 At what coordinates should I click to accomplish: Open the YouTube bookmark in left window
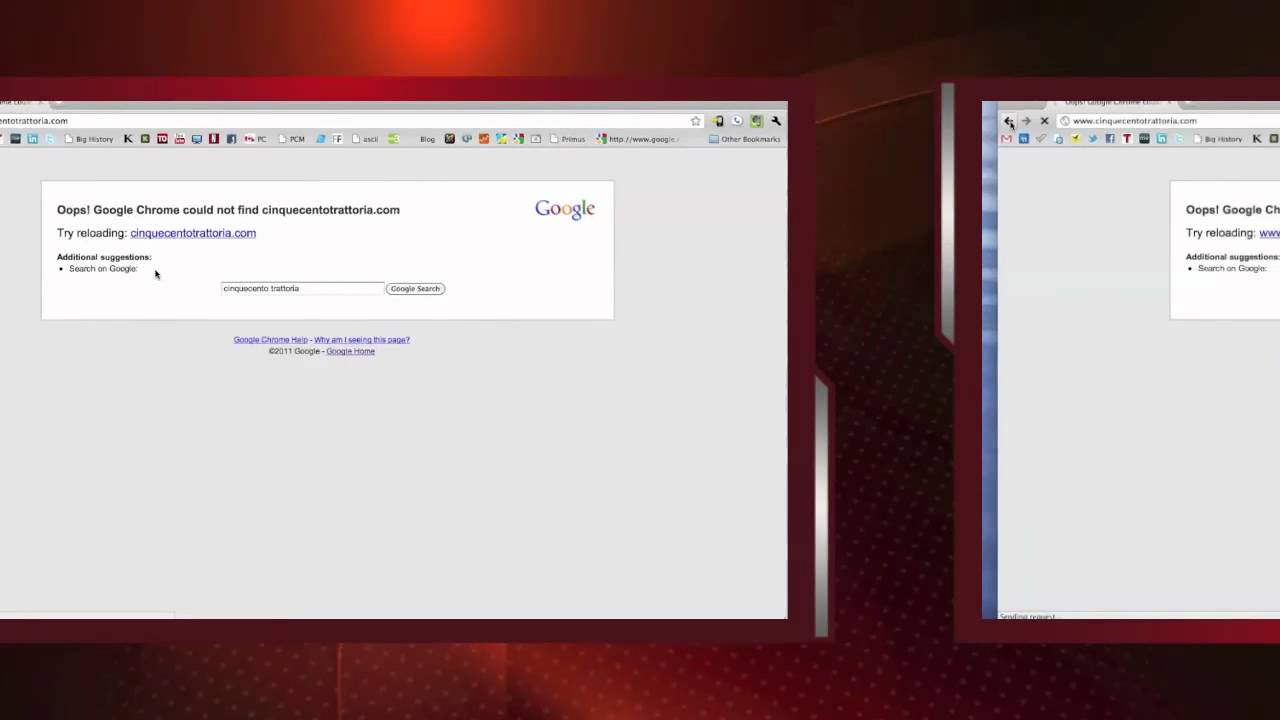tap(179, 139)
